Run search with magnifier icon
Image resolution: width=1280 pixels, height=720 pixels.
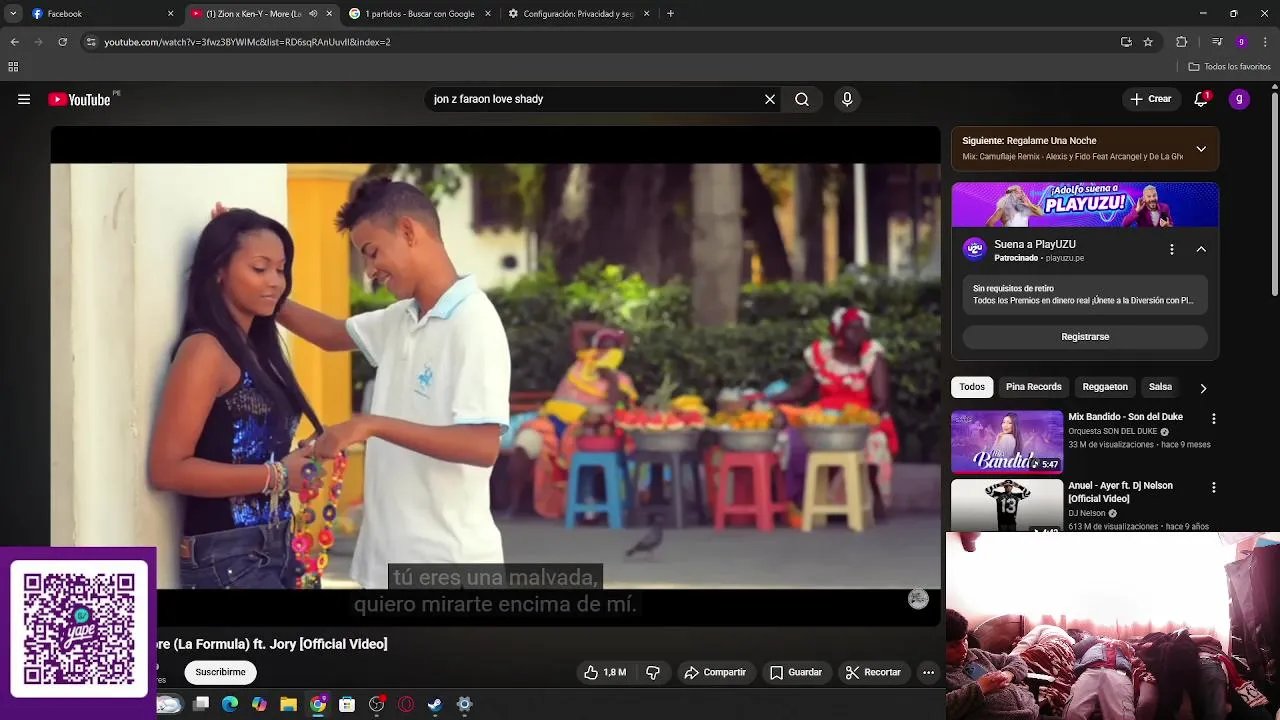pos(802,99)
